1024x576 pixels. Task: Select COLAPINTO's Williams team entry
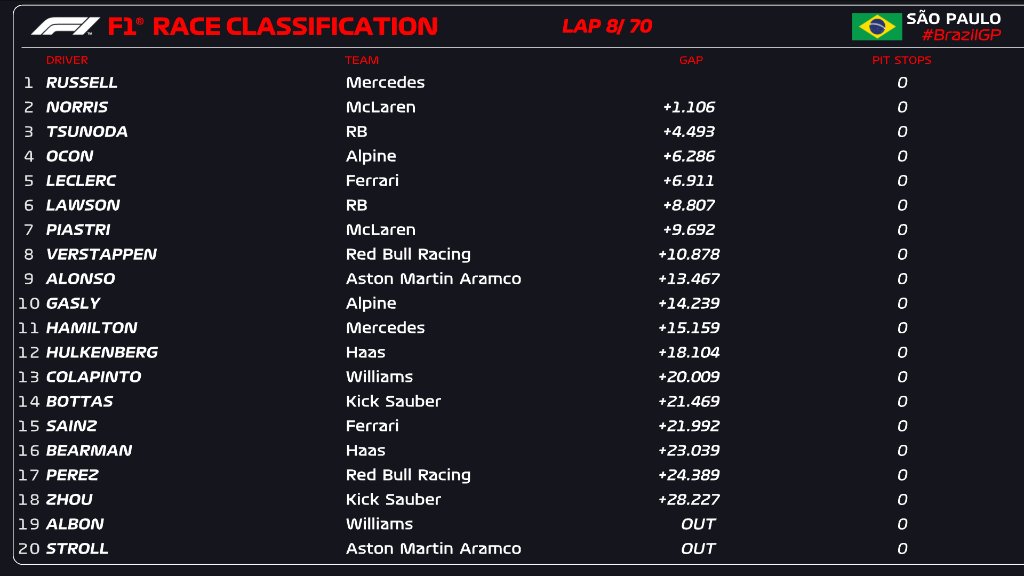[x=379, y=377]
